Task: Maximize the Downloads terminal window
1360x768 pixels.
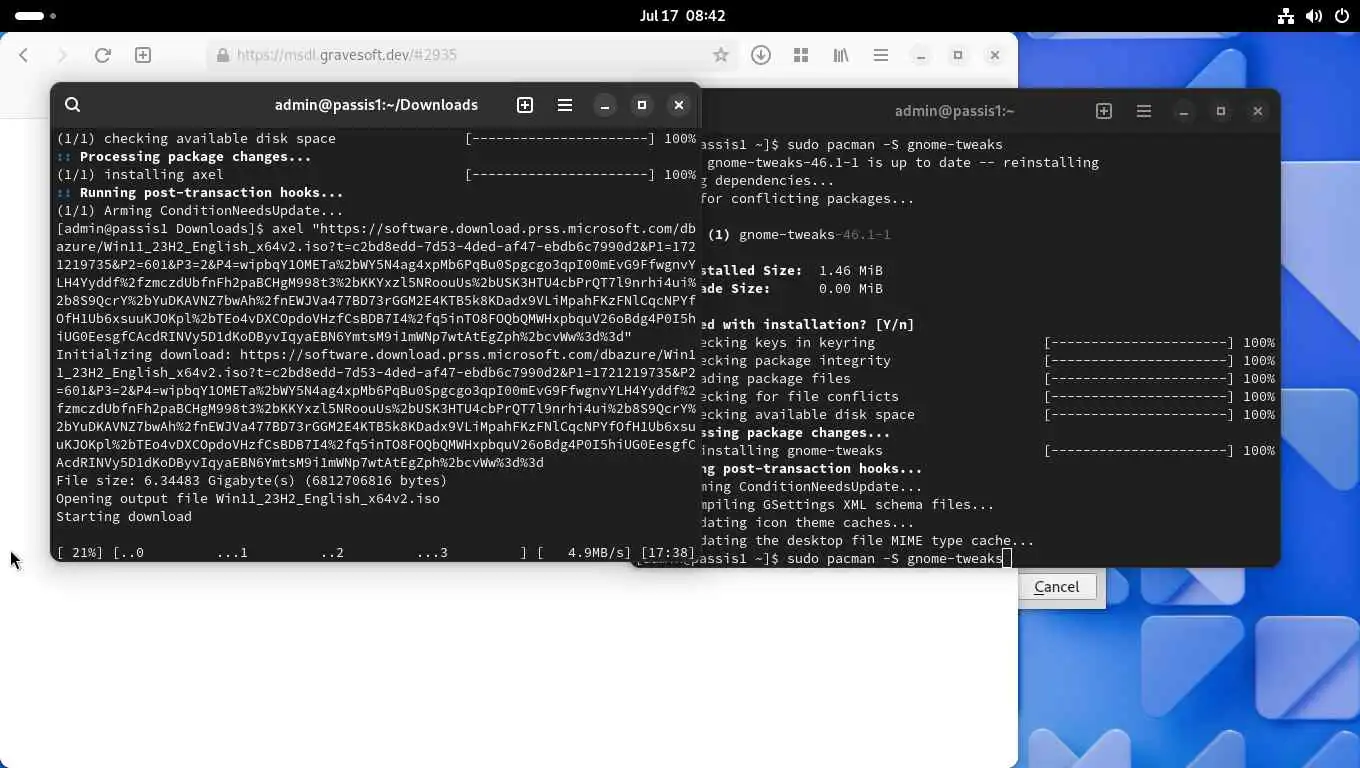Action: point(642,105)
